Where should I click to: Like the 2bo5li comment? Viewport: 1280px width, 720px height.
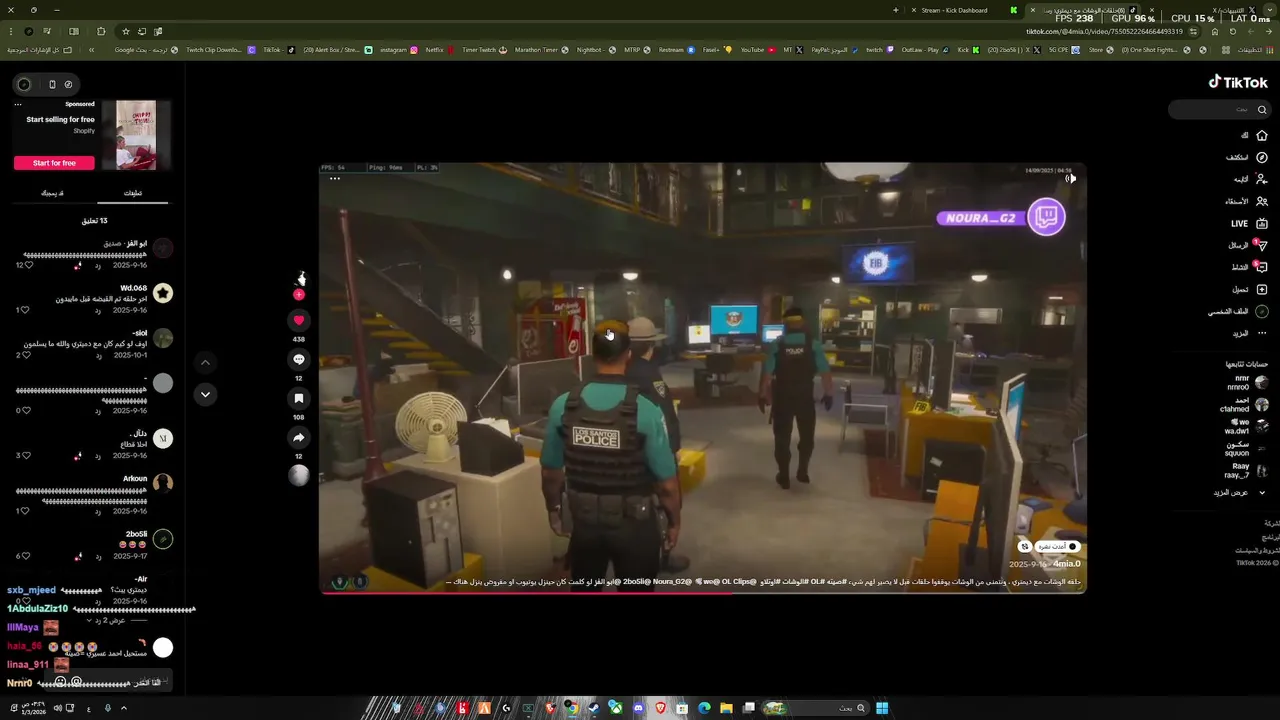[x=27, y=556]
